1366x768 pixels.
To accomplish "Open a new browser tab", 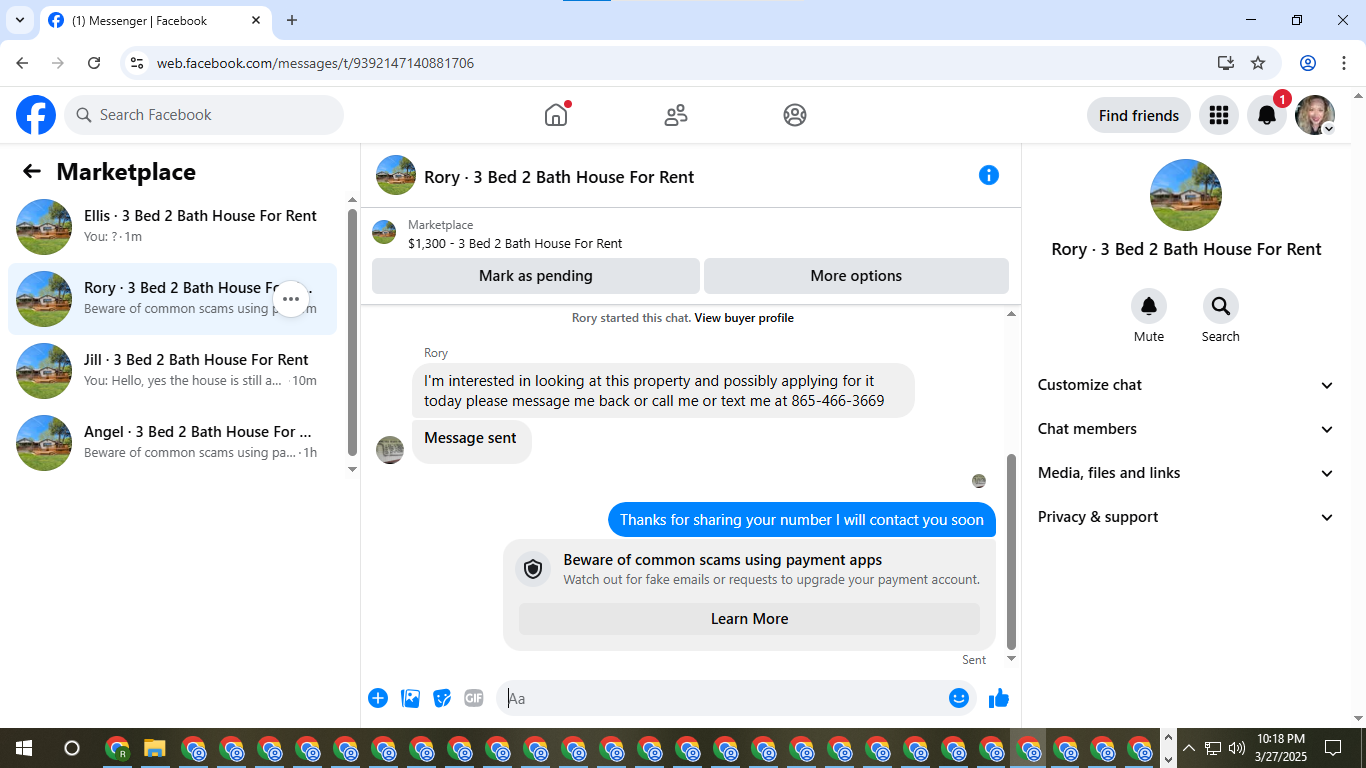I will click(292, 20).
